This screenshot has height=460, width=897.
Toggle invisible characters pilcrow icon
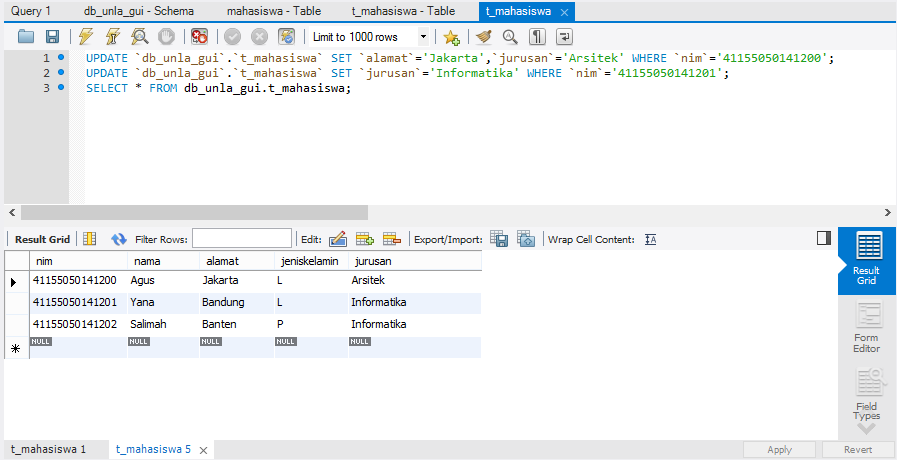pyautogui.click(x=537, y=37)
